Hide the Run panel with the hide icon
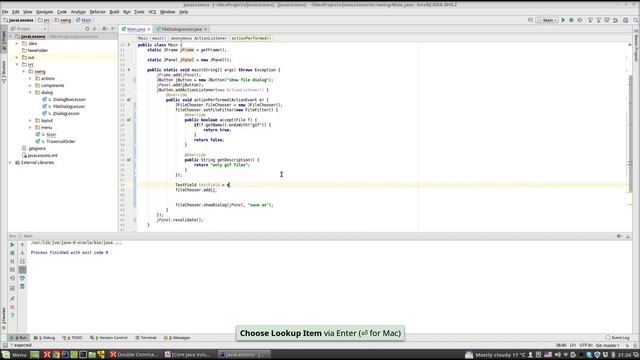 [628, 236]
